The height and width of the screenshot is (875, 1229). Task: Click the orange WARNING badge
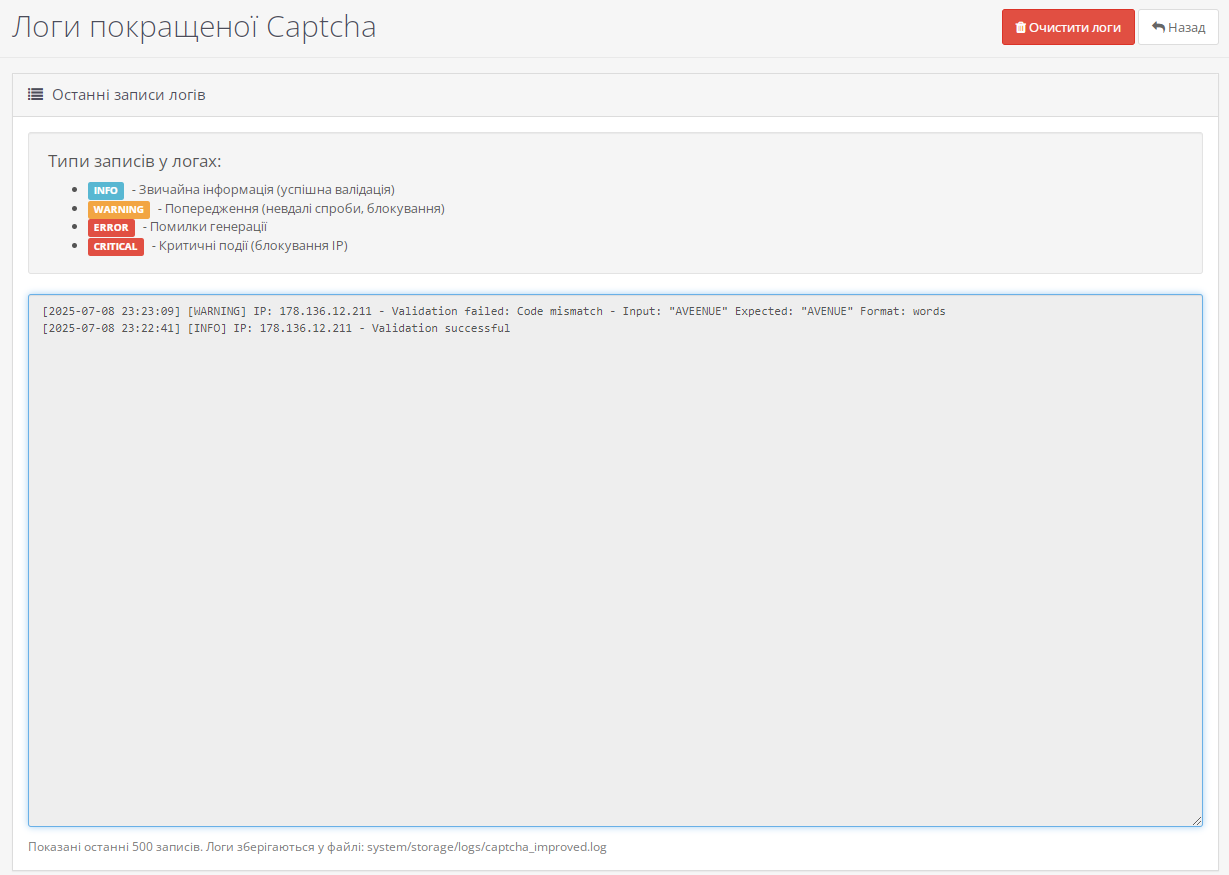119,209
